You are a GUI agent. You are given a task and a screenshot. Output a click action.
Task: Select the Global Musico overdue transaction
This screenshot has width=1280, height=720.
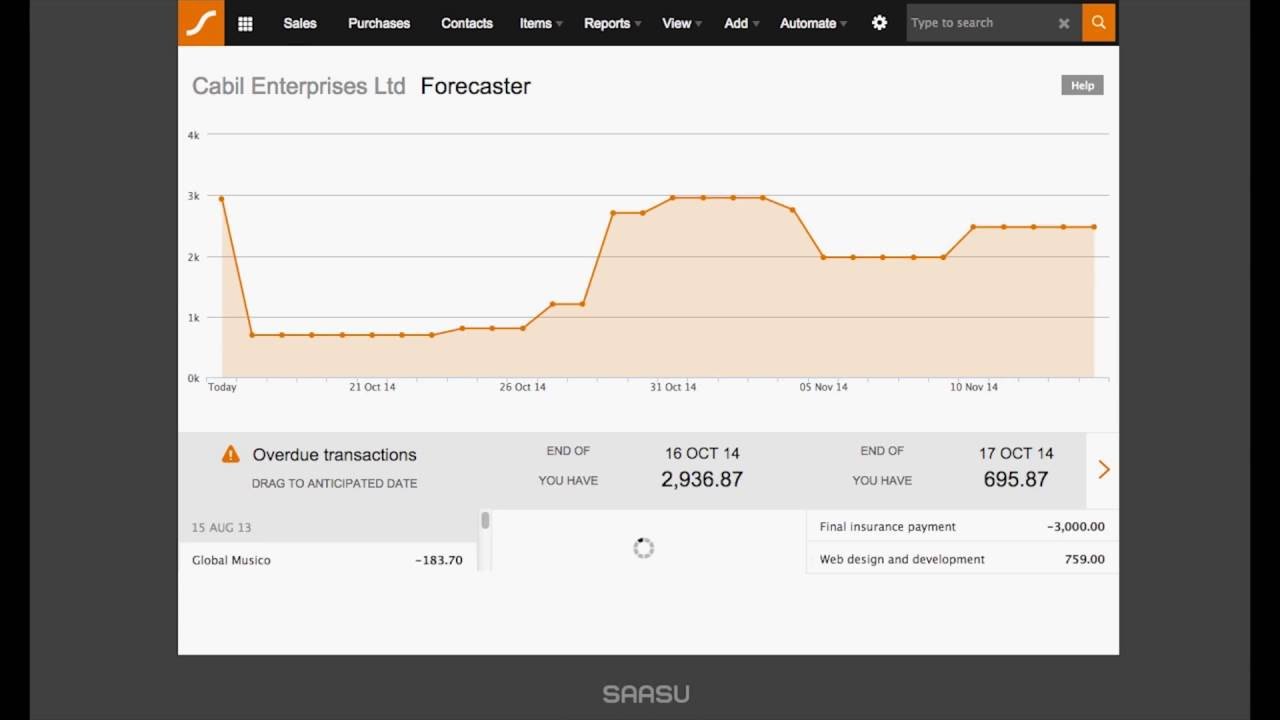327,560
